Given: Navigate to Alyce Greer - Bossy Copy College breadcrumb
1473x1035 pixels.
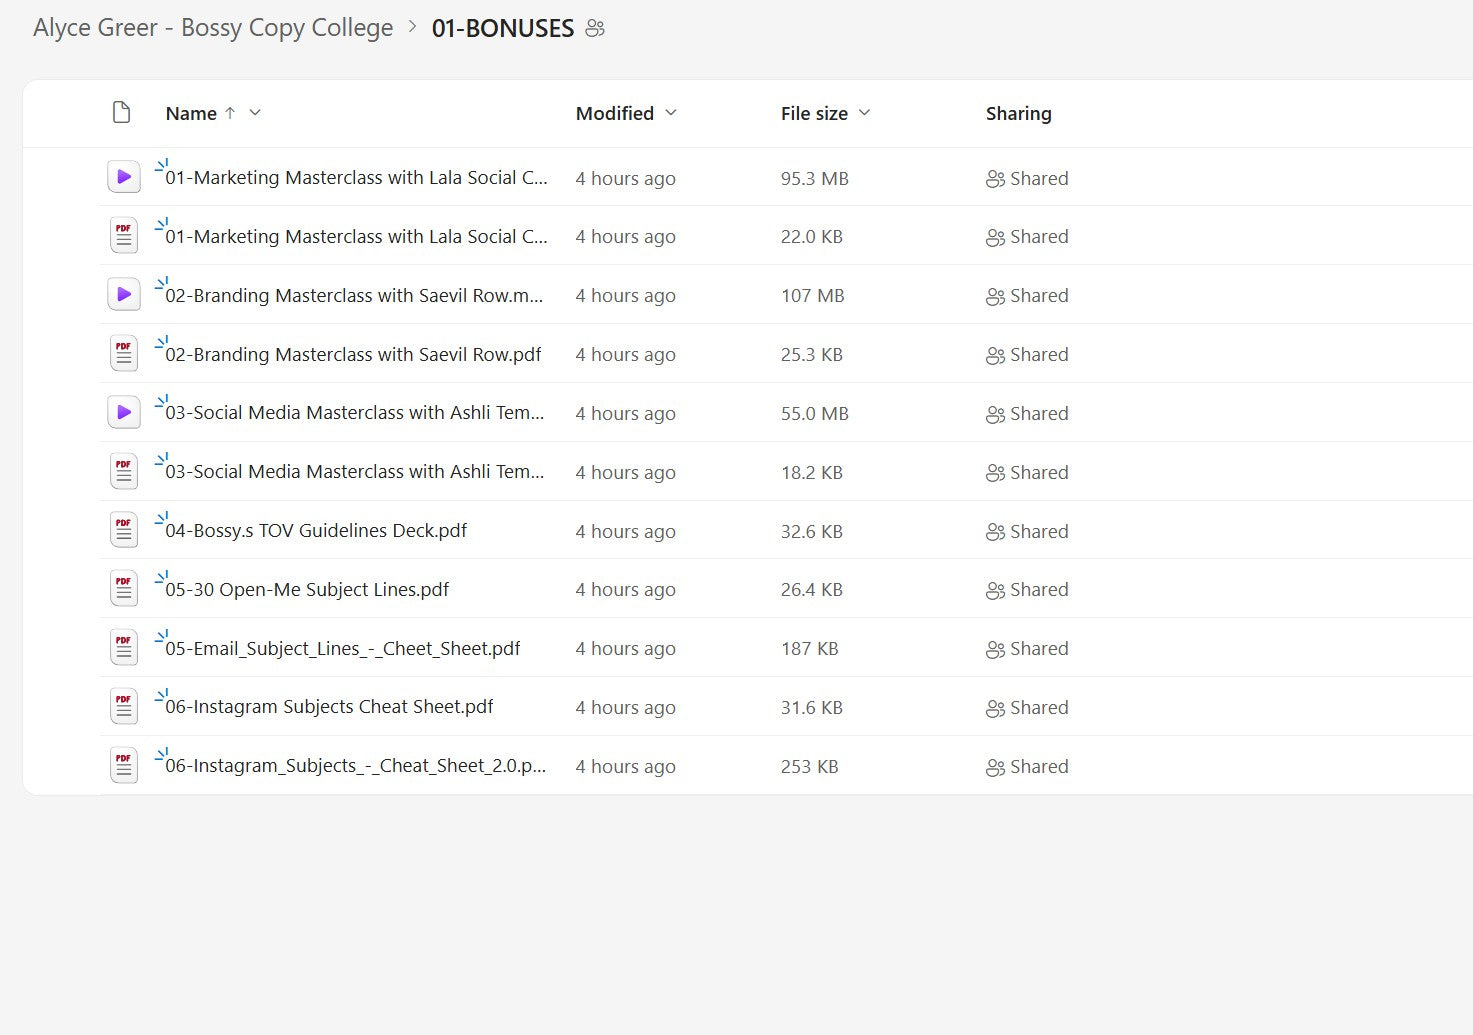Looking at the screenshot, I should click(x=213, y=28).
